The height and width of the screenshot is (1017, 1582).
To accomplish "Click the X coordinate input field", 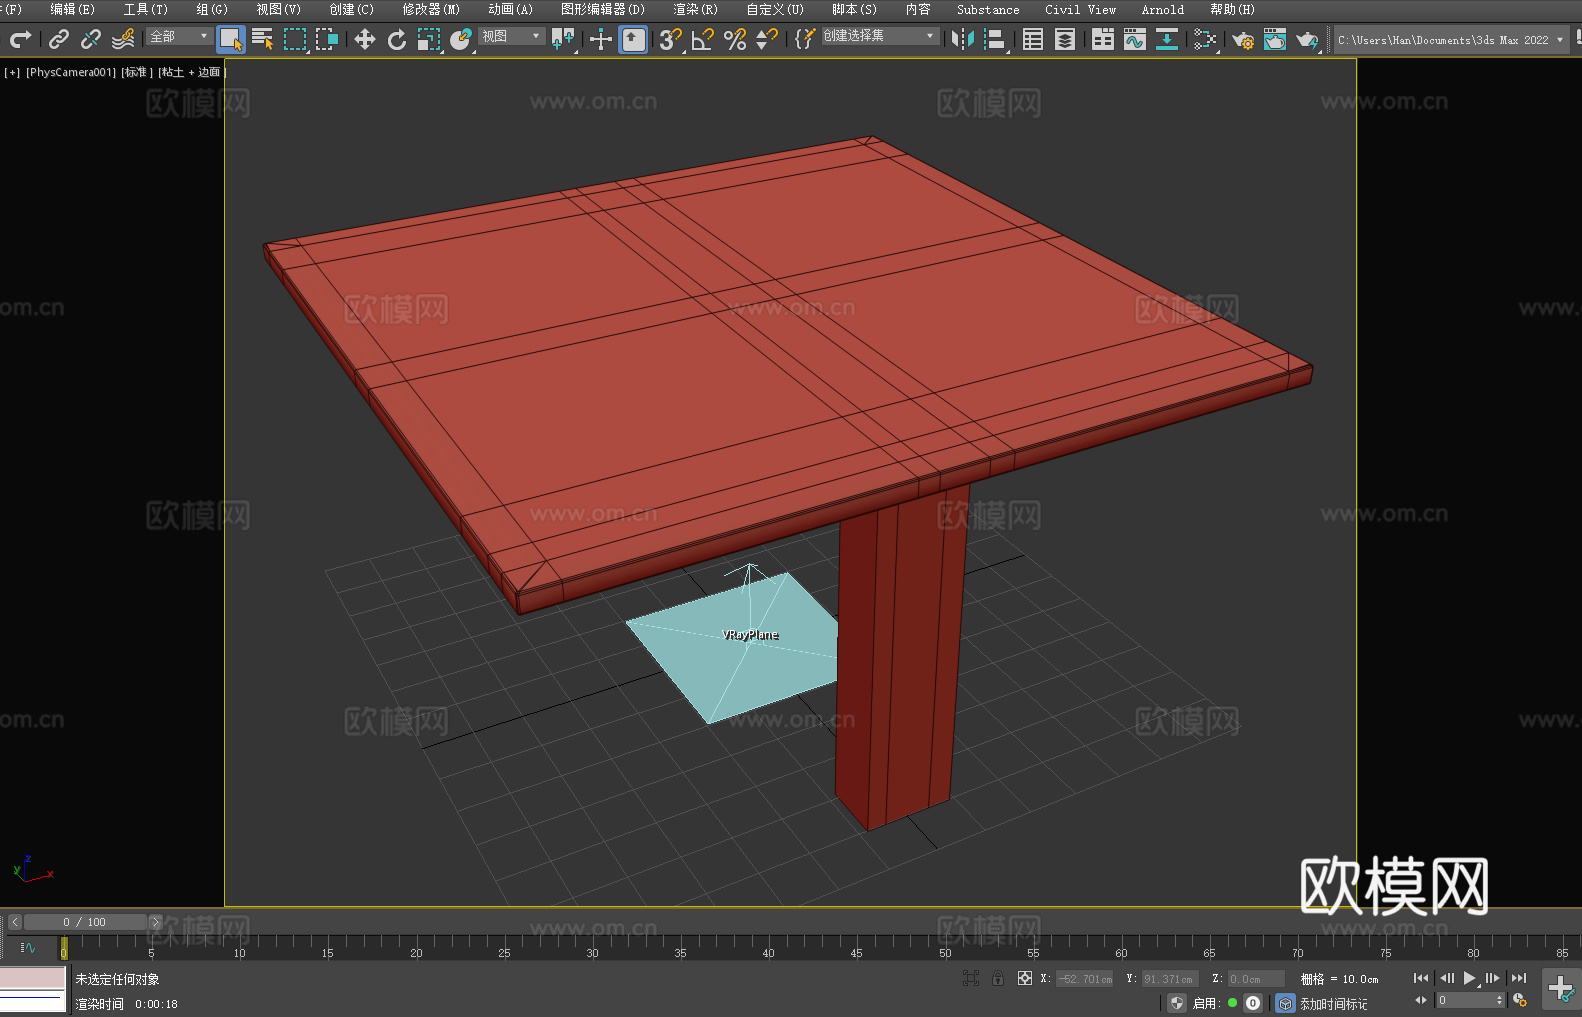I will pyautogui.click(x=1086, y=979).
